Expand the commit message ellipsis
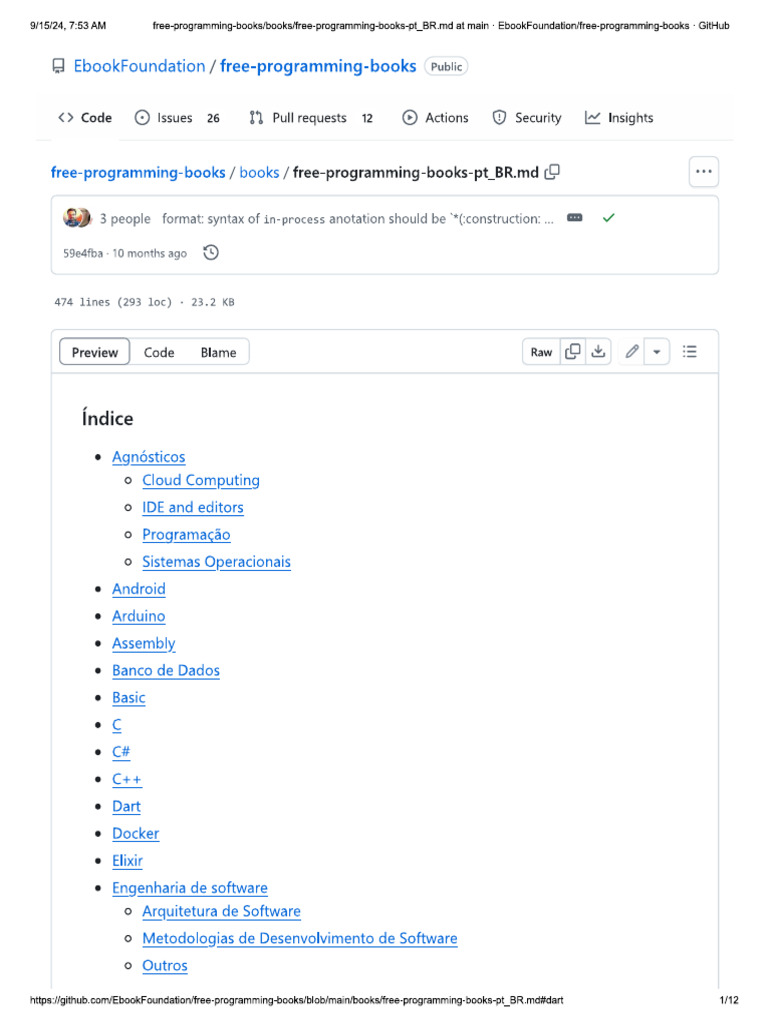 pos(575,218)
